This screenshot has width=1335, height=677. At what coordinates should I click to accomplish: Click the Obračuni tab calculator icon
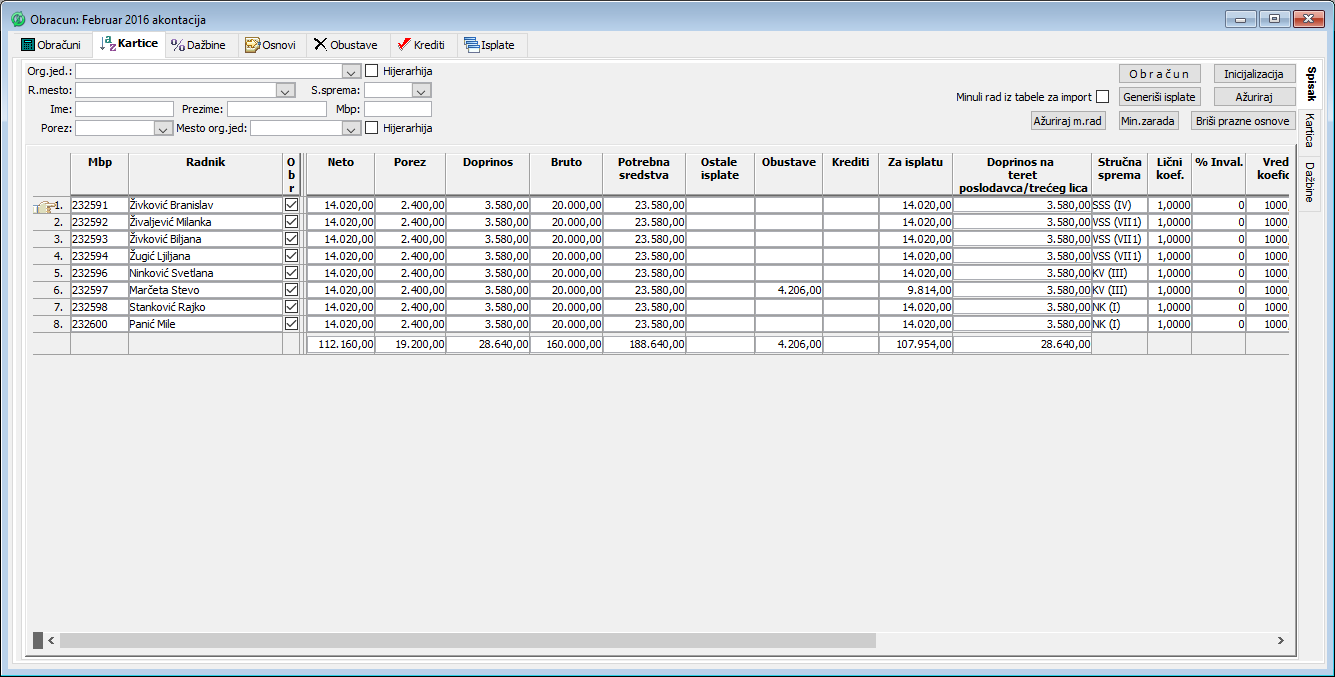coord(28,45)
